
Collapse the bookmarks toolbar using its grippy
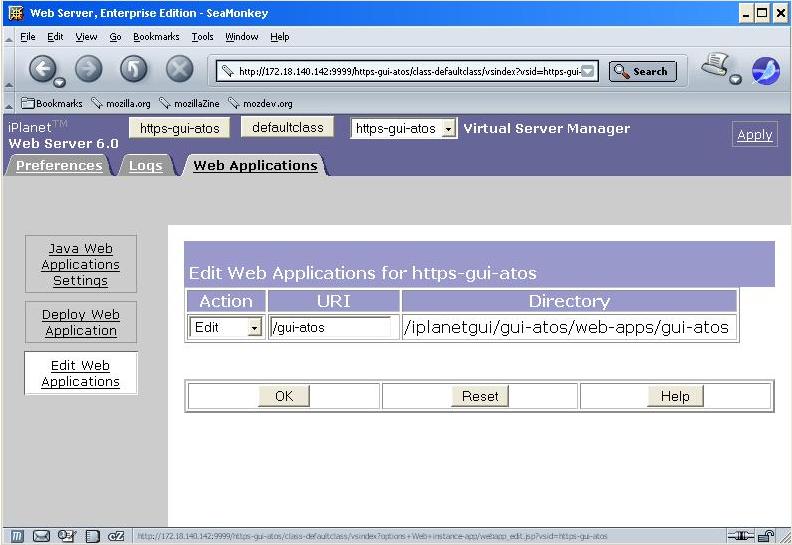pyautogui.click(x=9, y=104)
